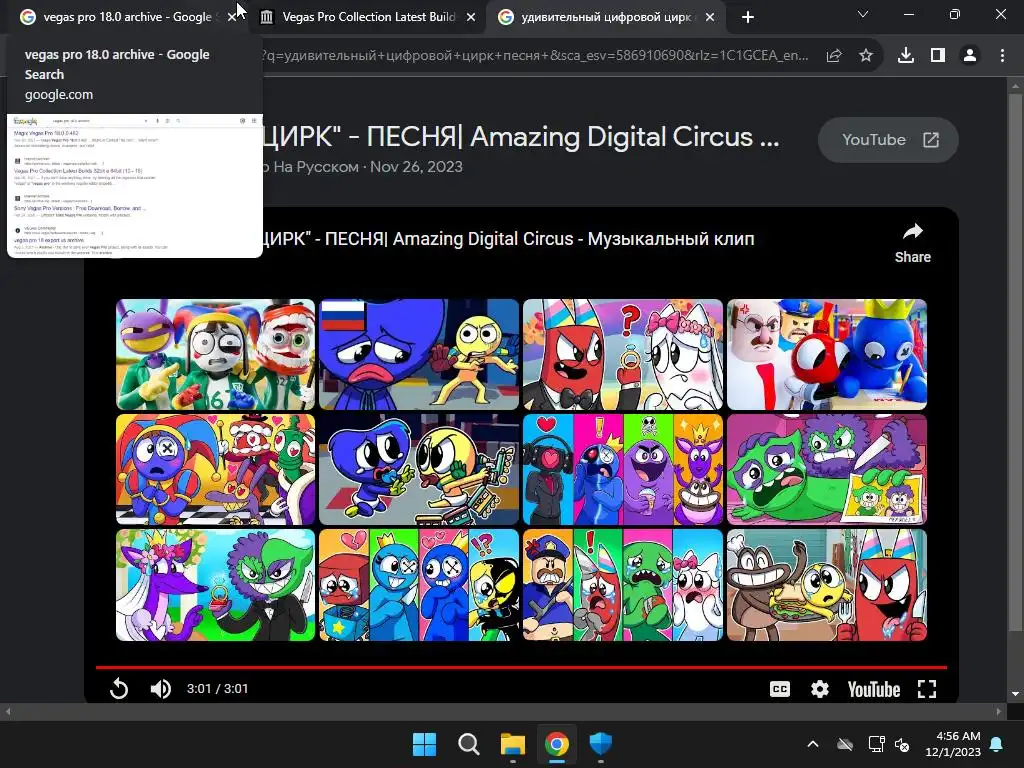Open the clock showing 4:56 AM
Screen dimensions: 1024x768
(x=953, y=744)
